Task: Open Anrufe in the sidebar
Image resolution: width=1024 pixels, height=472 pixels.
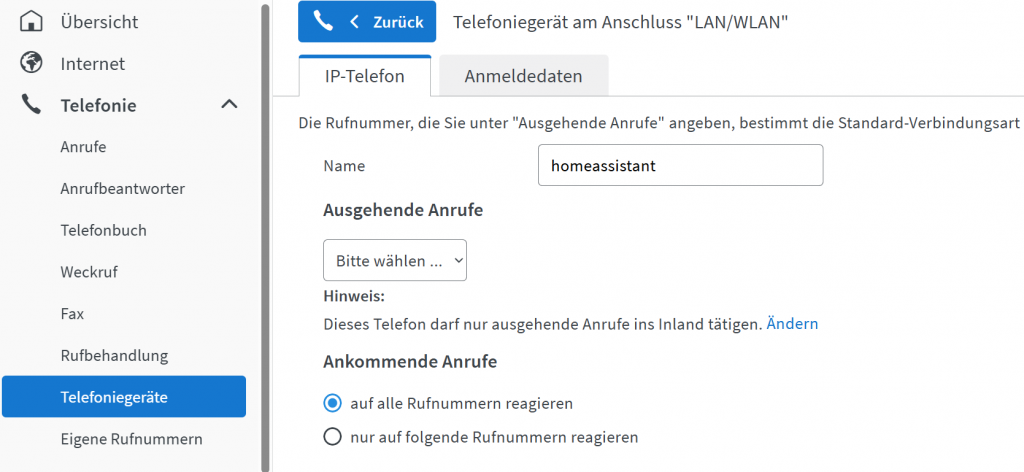Action: 83,147
